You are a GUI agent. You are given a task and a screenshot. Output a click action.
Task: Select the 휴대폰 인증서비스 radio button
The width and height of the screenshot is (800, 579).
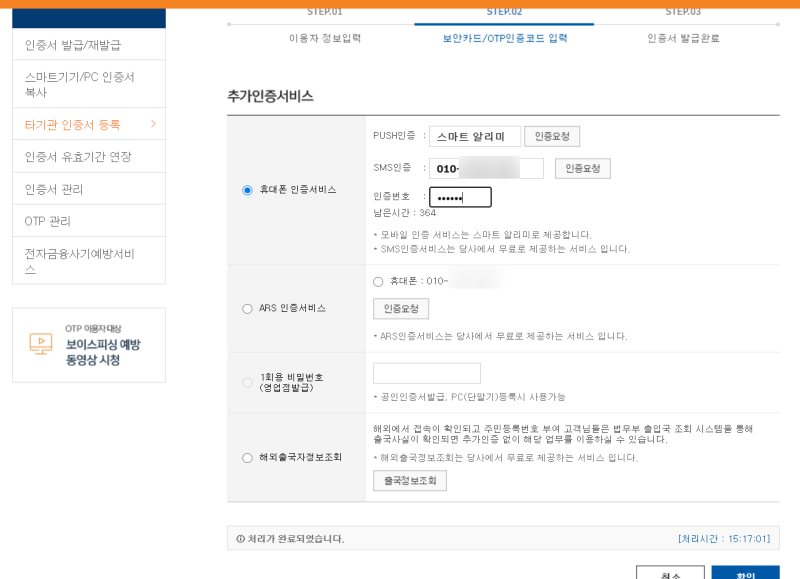point(247,190)
